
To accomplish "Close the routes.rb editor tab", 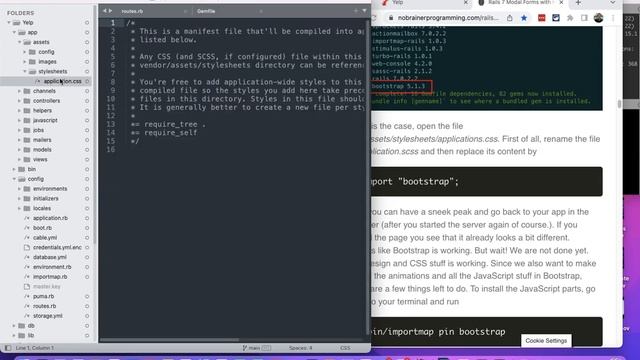I will pos(185,11).
